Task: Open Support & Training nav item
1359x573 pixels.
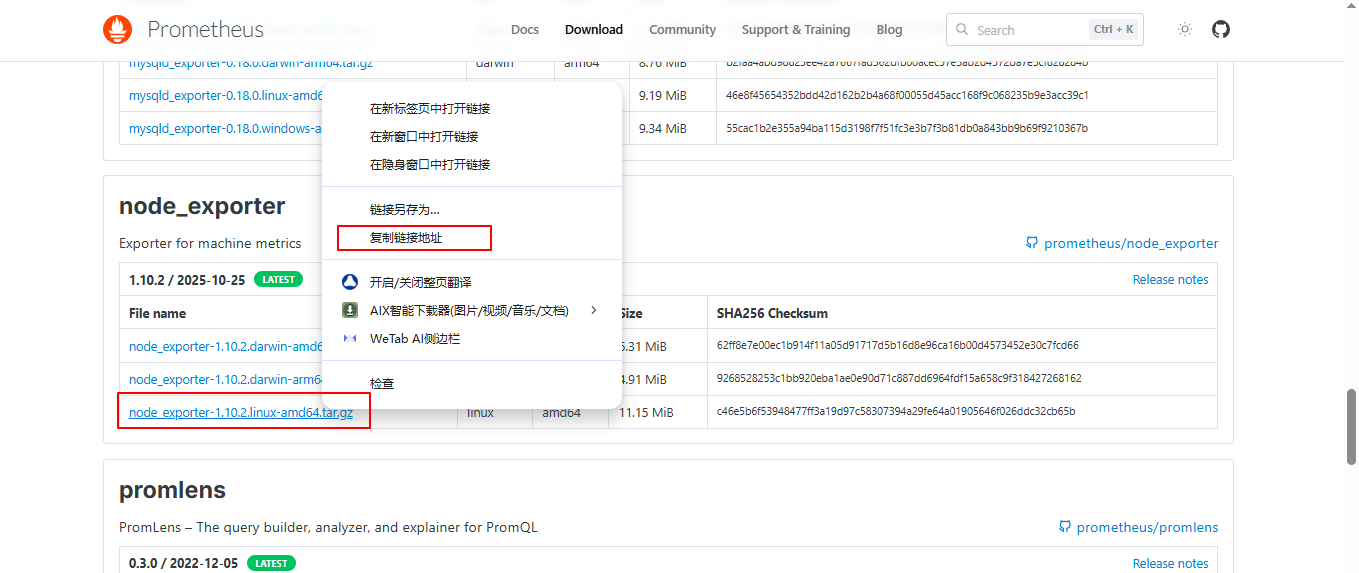Action: pyautogui.click(x=796, y=30)
